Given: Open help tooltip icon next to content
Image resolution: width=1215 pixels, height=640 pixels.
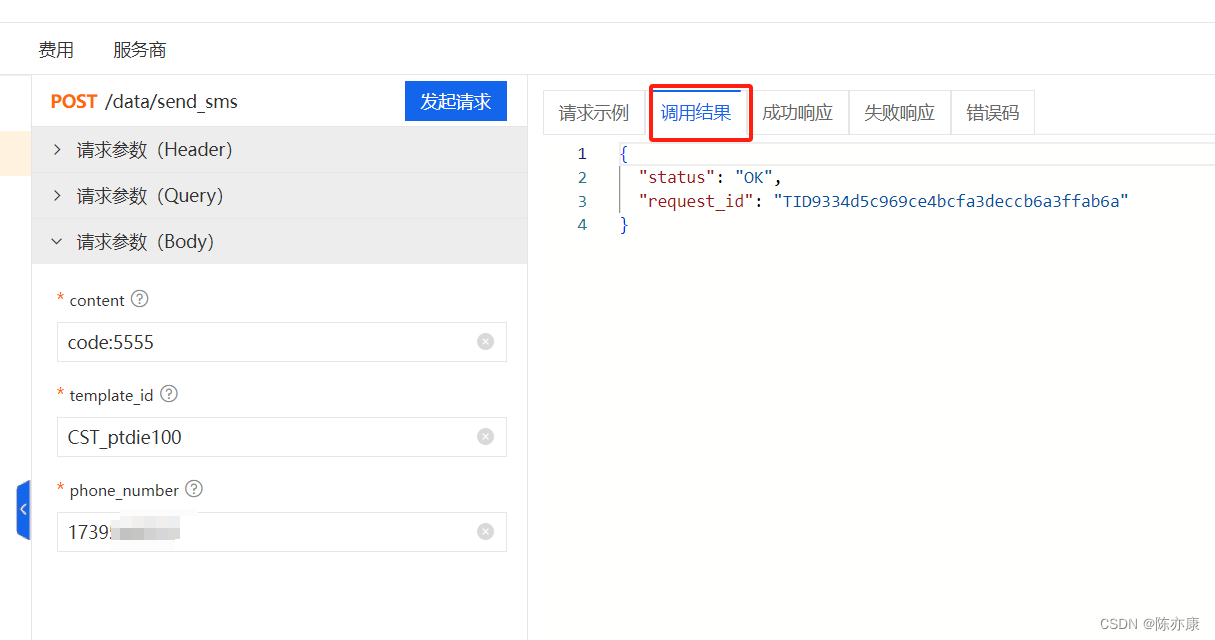Looking at the screenshot, I should (140, 299).
